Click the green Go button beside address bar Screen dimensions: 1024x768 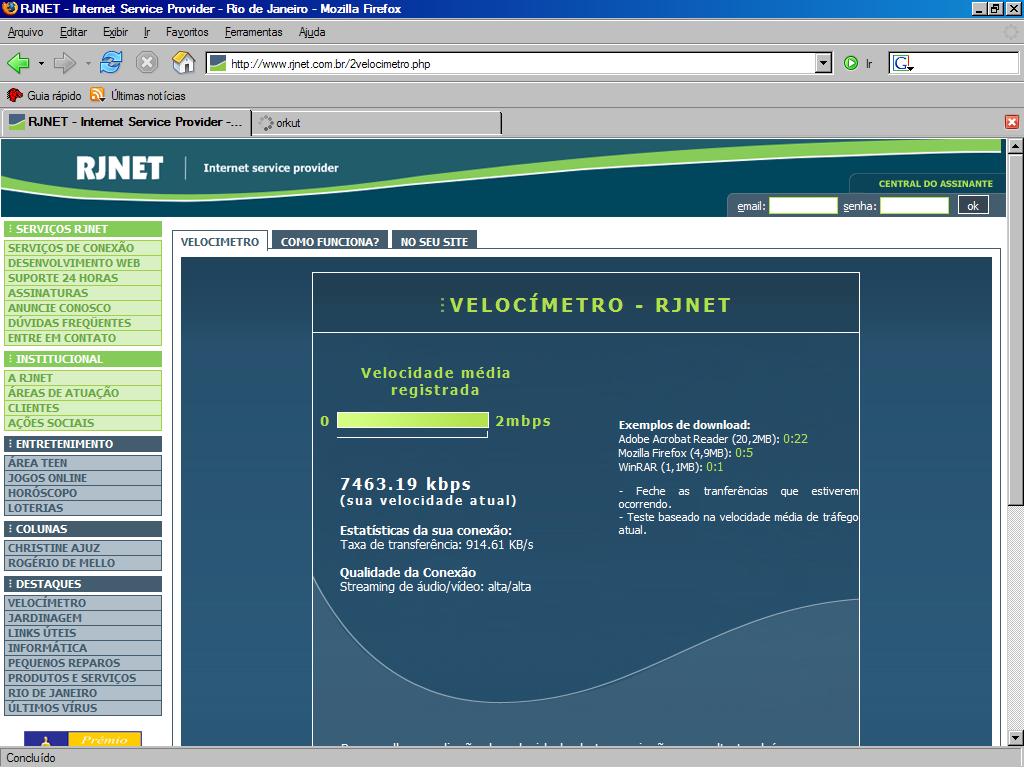(851, 63)
